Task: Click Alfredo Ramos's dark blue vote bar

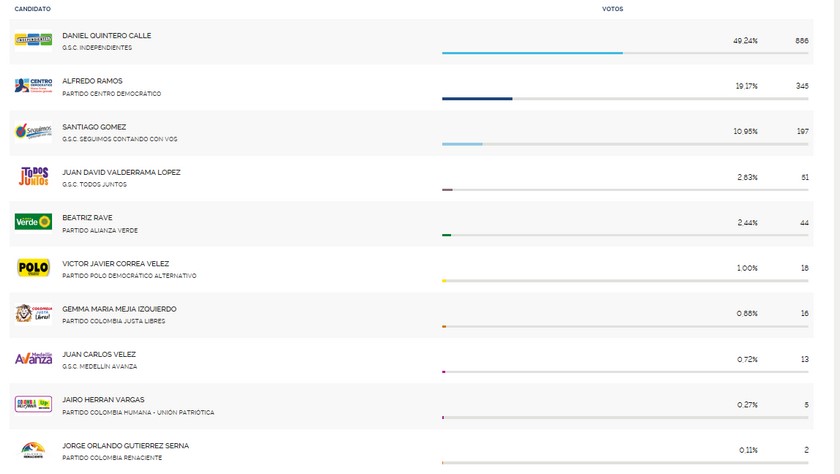Action: click(x=477, y=99)
